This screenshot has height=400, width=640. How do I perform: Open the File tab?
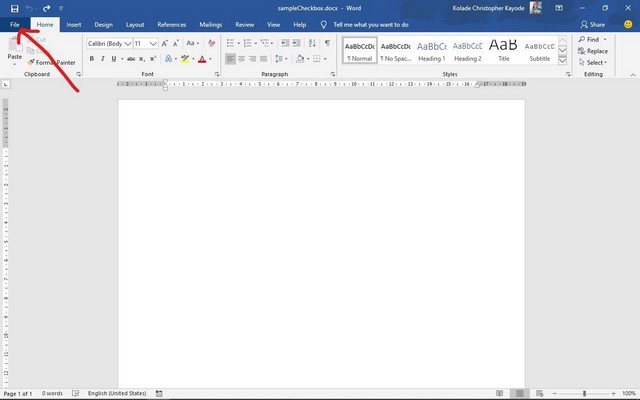[14, 24]
